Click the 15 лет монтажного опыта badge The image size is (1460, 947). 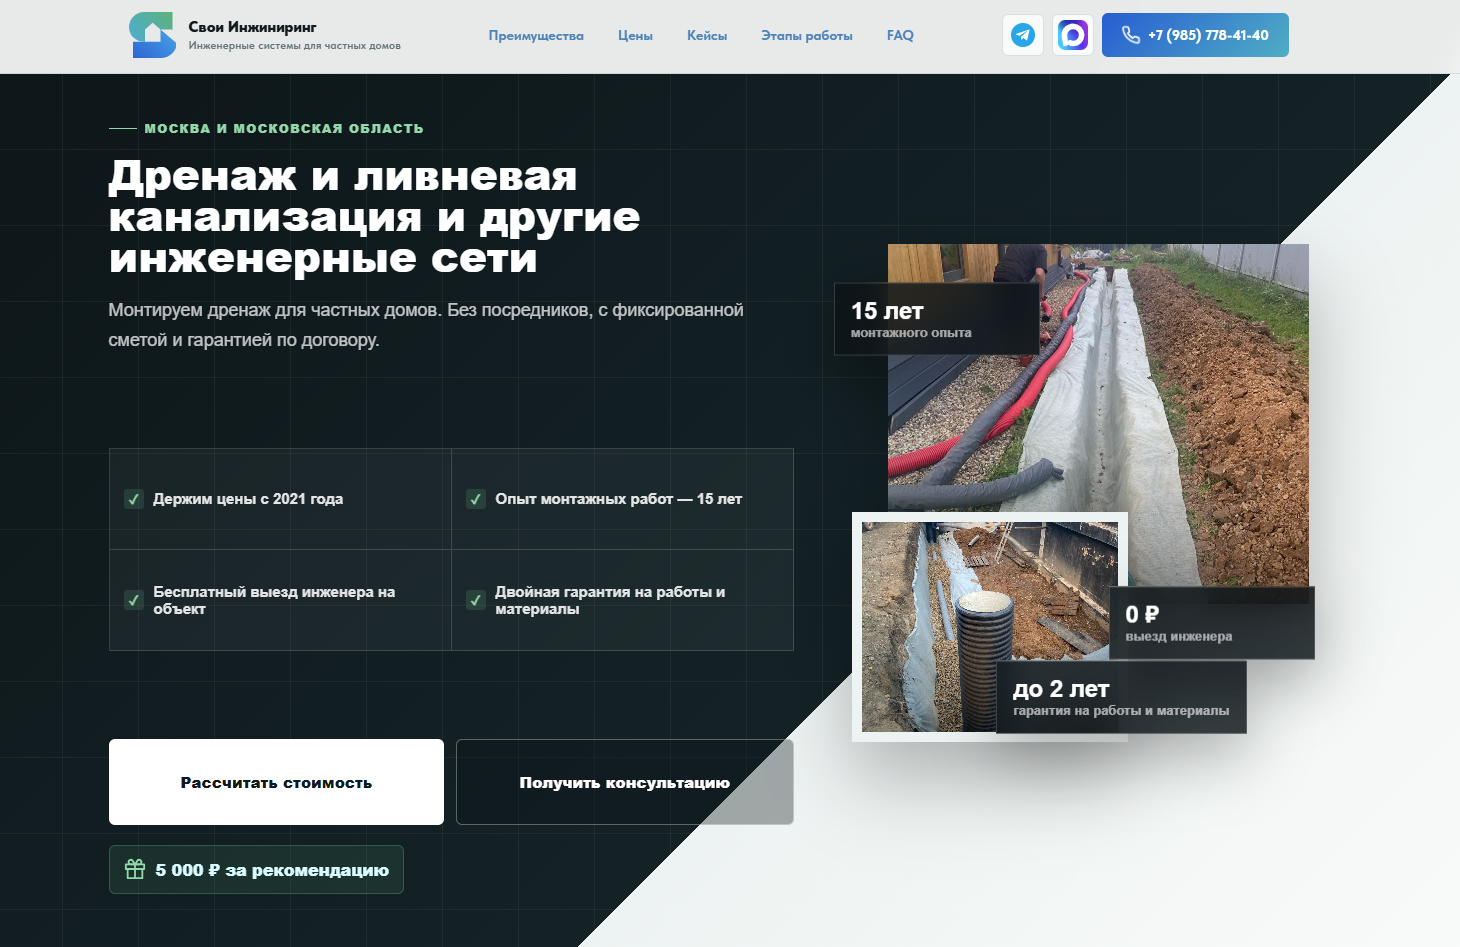tap(937, 319)
